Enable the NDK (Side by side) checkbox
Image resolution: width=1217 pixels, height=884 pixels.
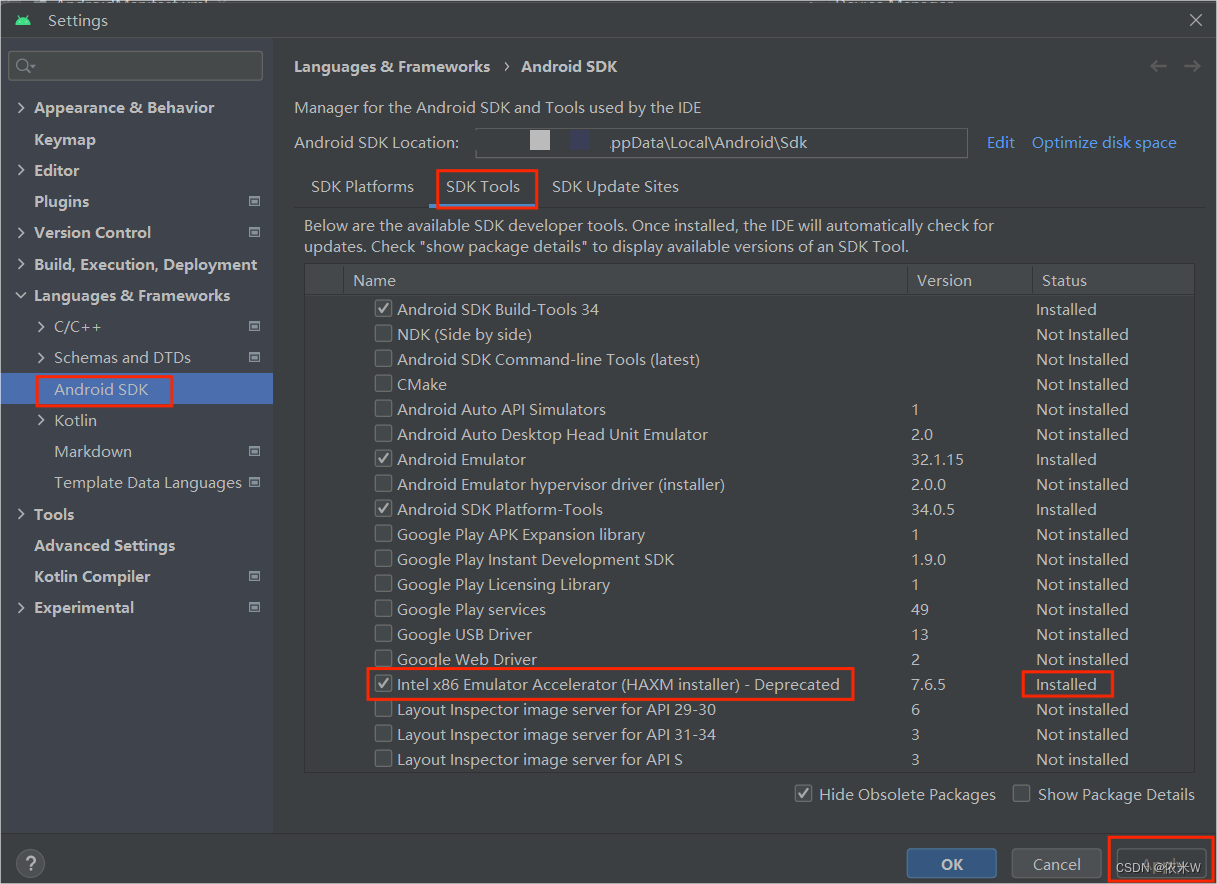pos(383,334)
